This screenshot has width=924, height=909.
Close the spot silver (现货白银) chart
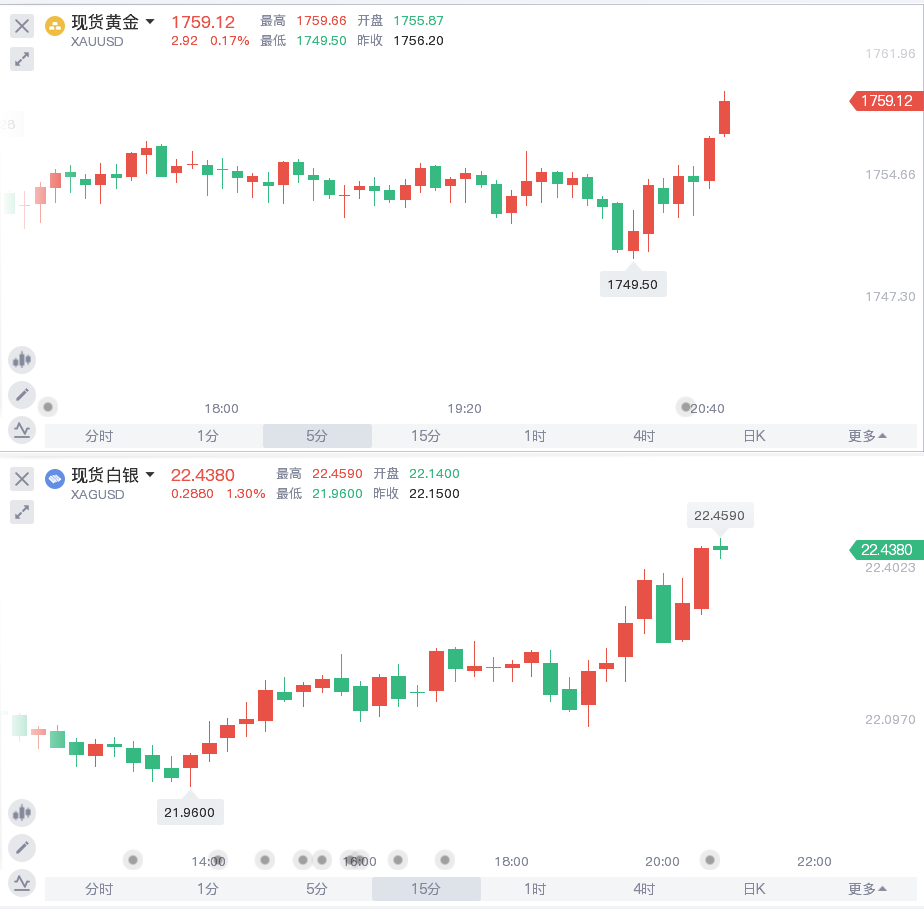pos(22,479)
